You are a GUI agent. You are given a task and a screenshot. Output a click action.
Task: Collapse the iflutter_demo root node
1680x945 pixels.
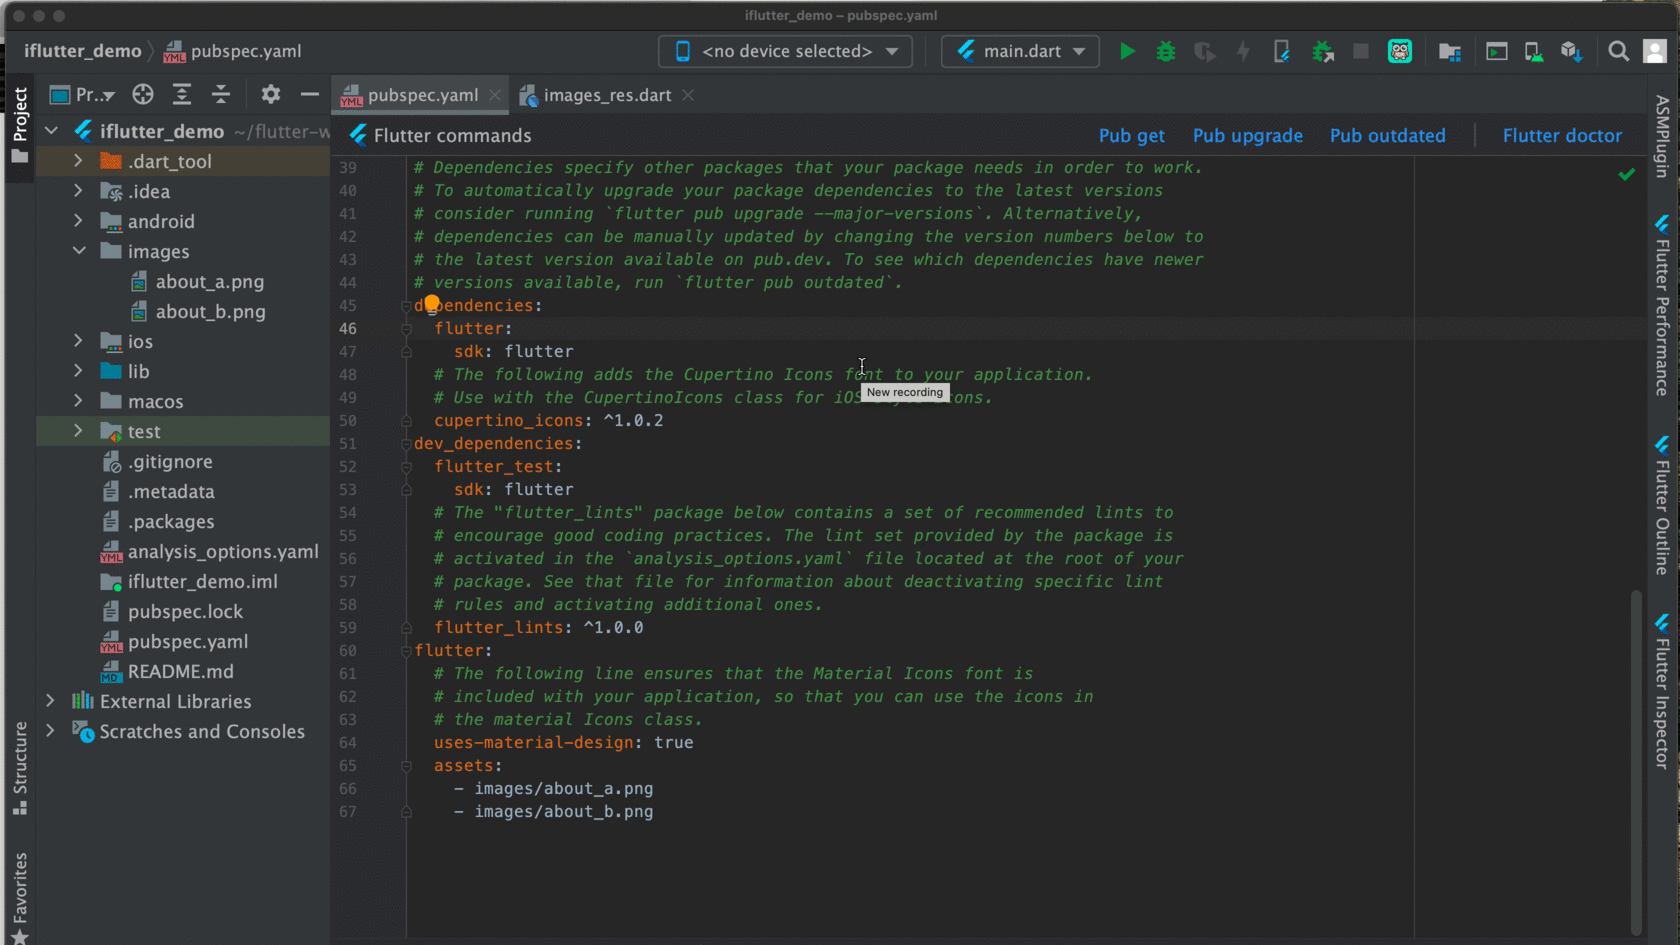point(51,131)
